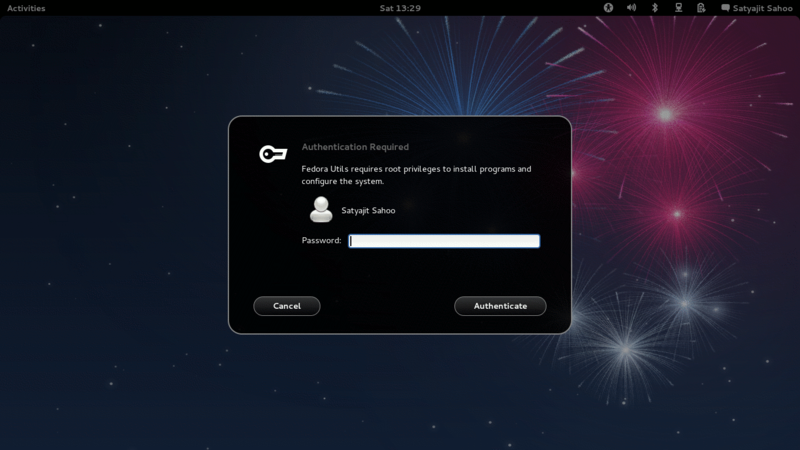
Task: Open the Activities overview
Action: pos(26,8)
